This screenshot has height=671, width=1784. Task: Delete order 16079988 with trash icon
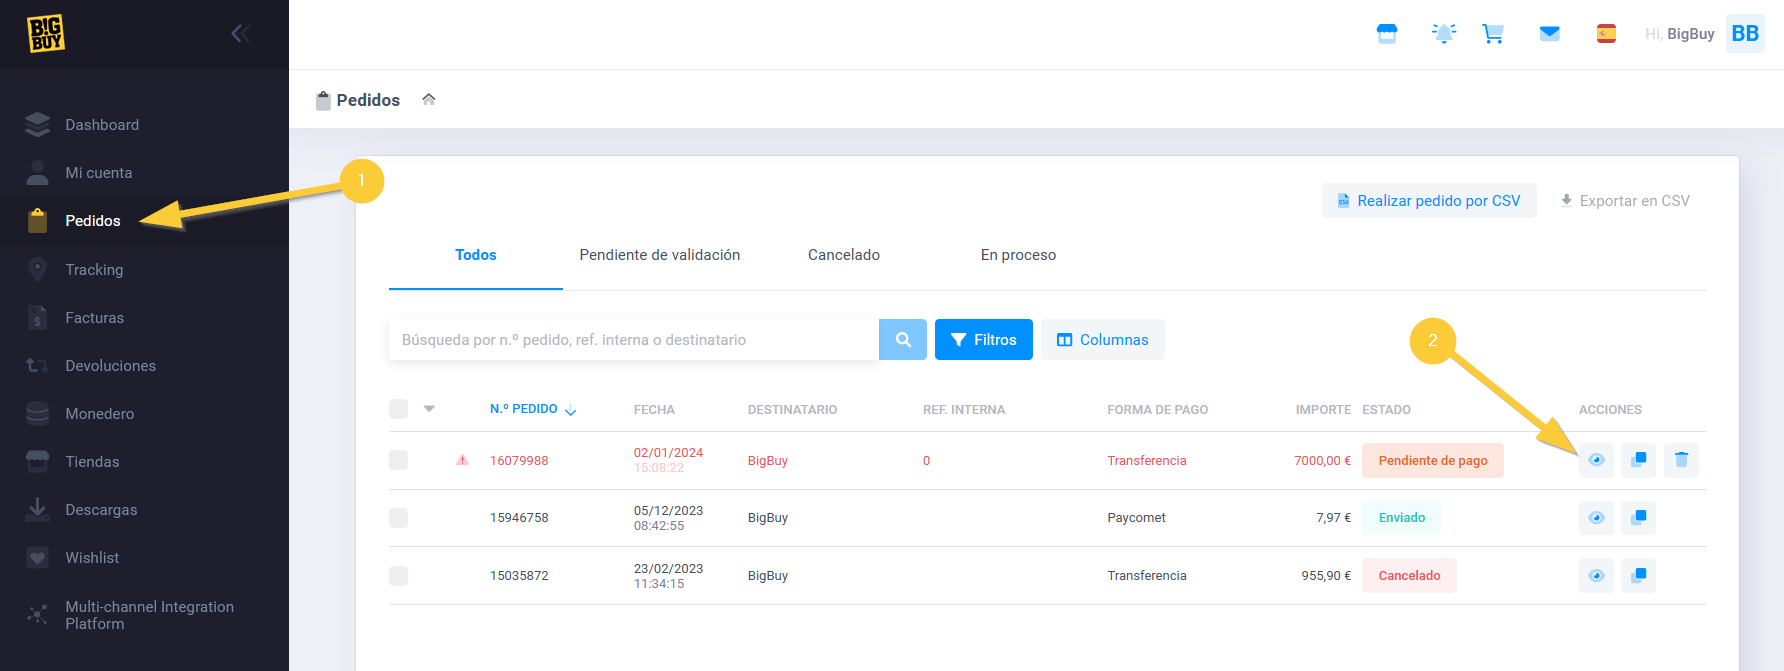pyautogui.click(x=1681, y=460)
